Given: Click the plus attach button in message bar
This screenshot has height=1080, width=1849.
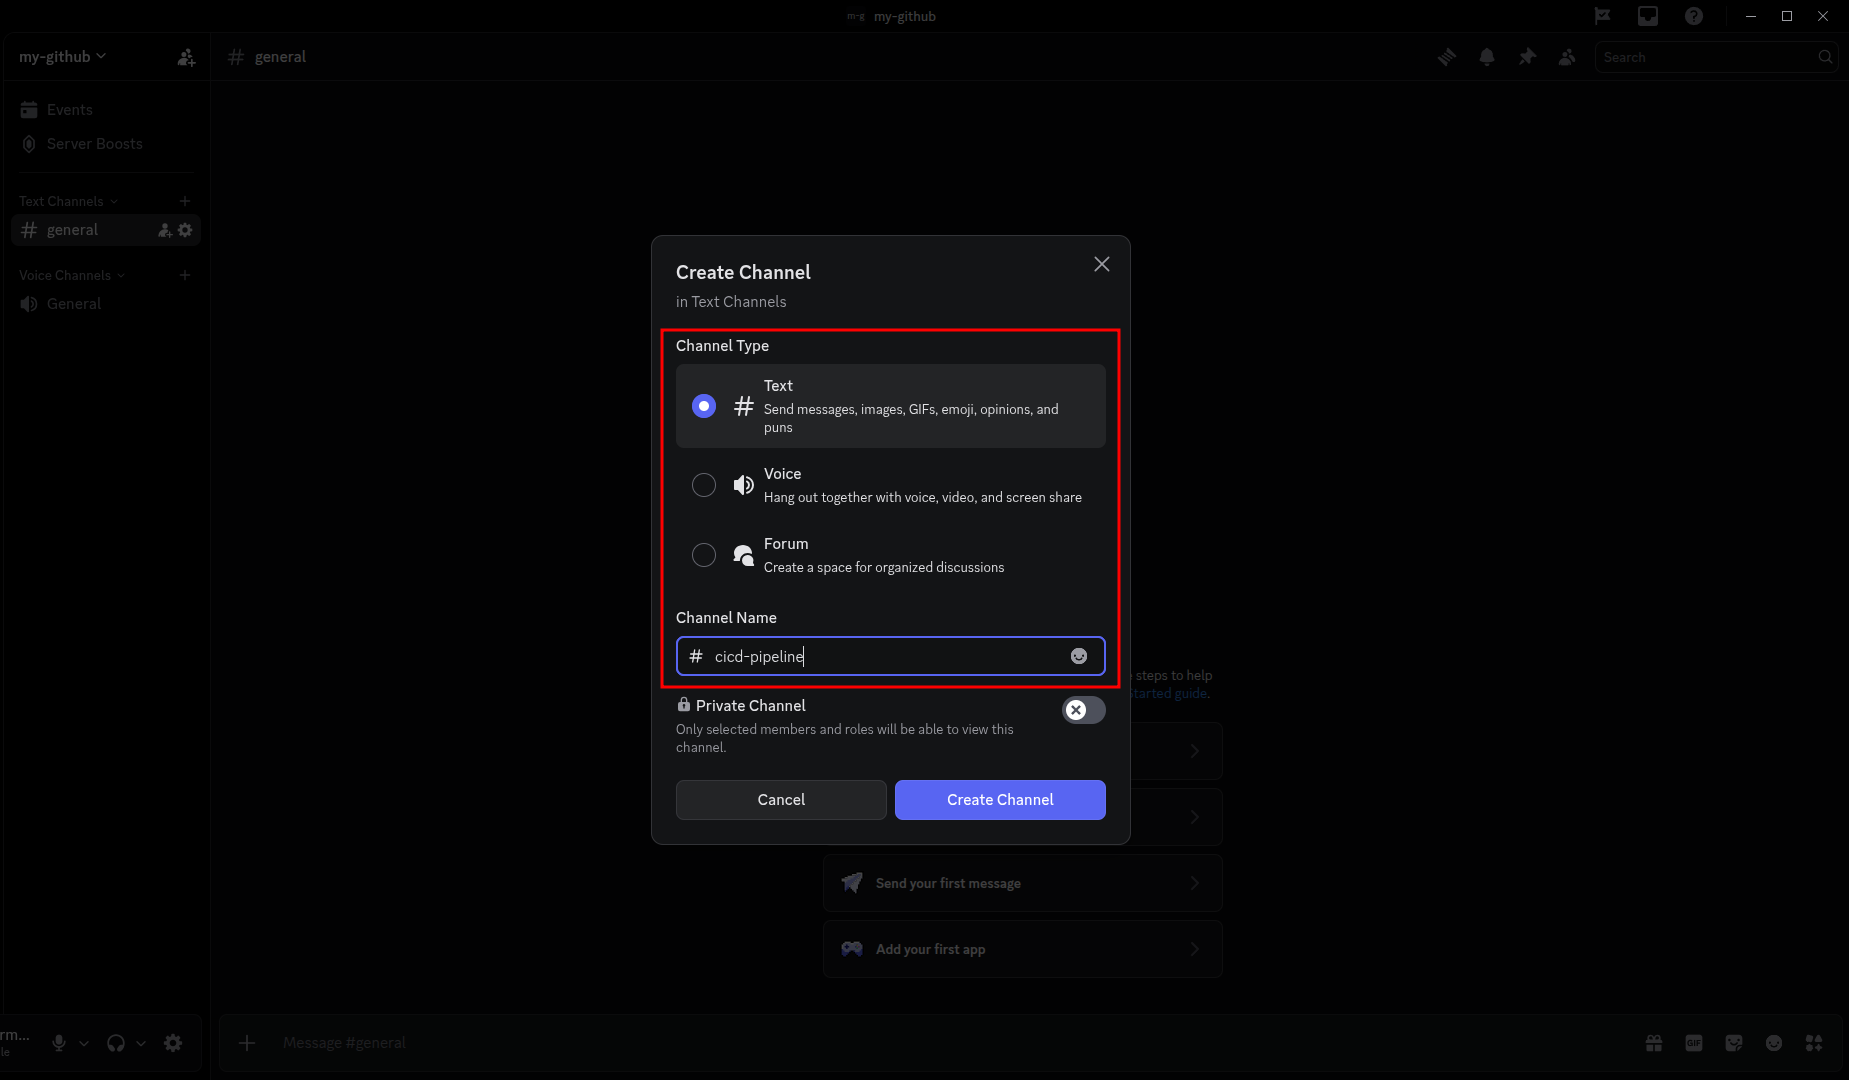Looking at the screenshot, I should pyautogui.click(x=247, y=1043).
